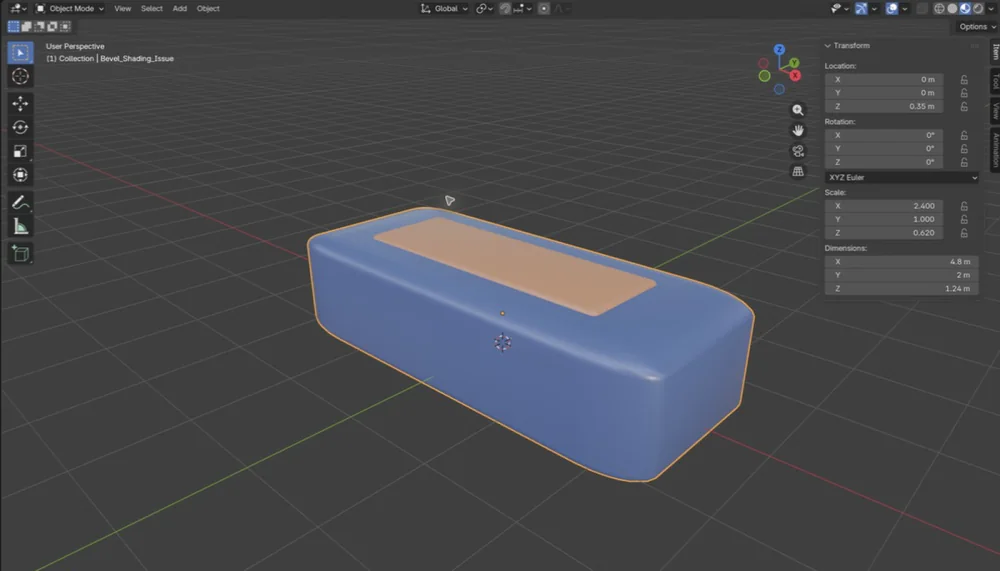Switch to the View sidebar tab
Image resolution: width=1000 pixels, height=571 pixels.
tap(995, 111)
